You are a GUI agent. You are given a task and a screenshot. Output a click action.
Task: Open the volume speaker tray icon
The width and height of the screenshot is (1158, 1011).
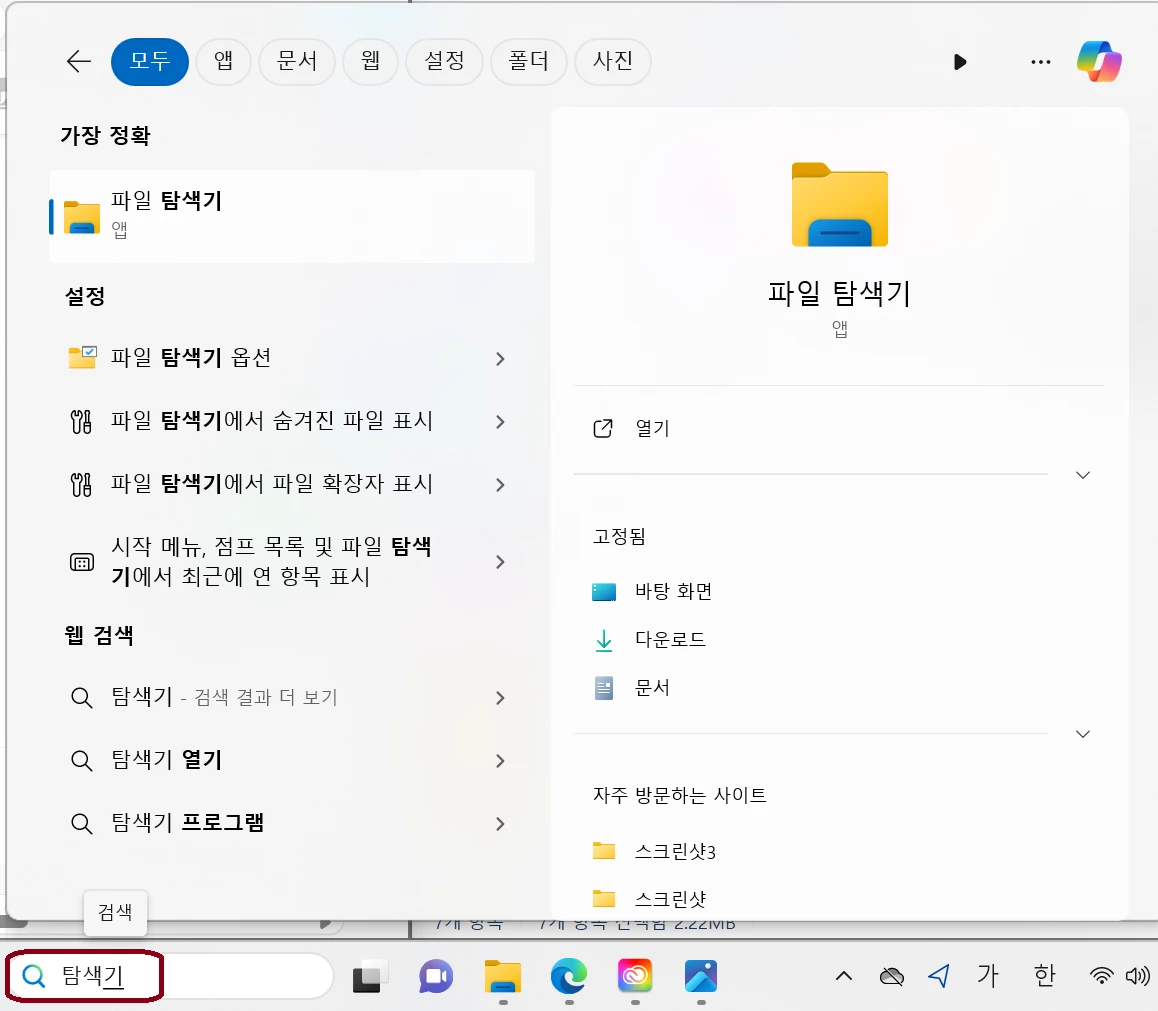pos(1138,976)
